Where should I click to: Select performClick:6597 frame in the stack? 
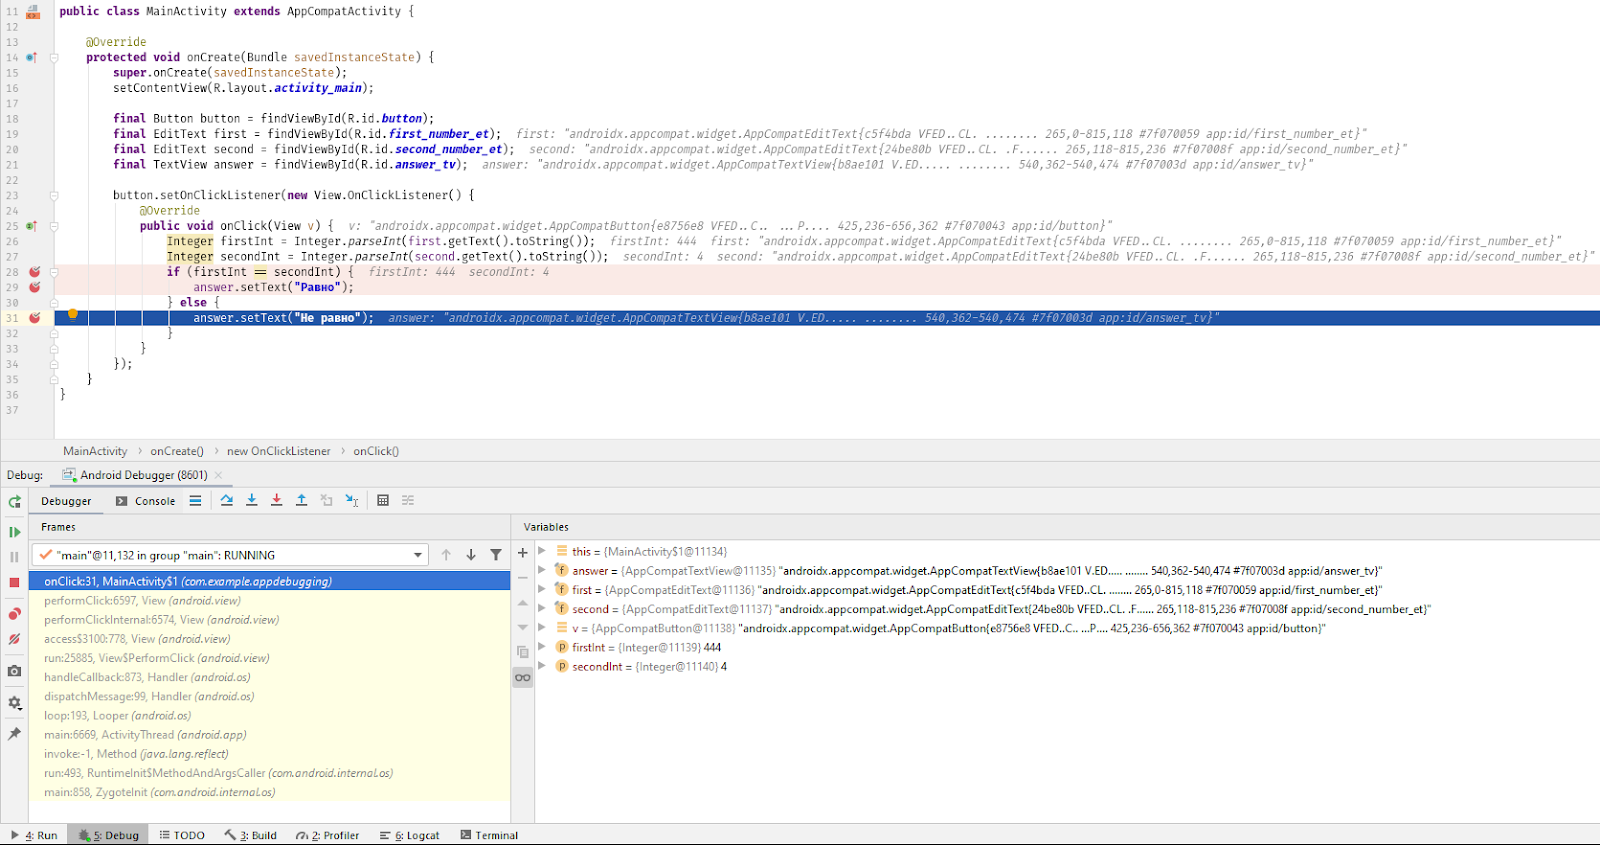[x=142, y=601]
